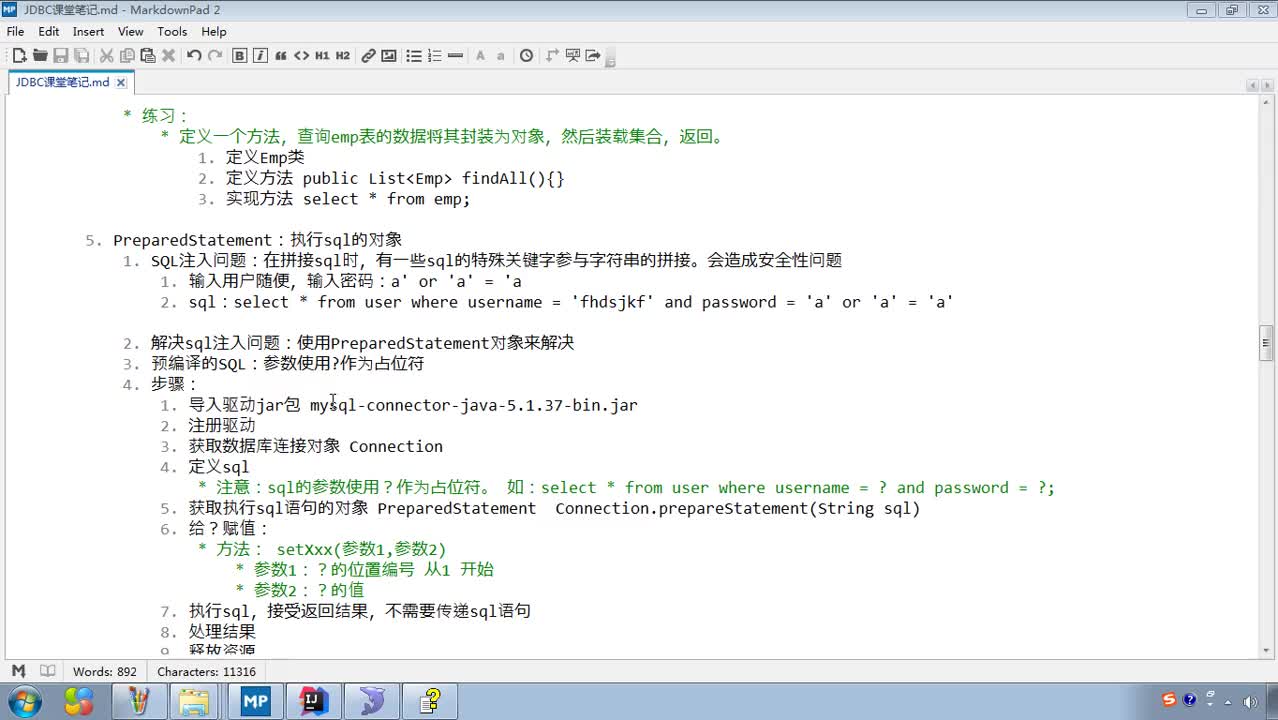Open the dolphin SQLyog taskbar icon
1278x720 pixels.
pyautogui.click(x=371, y=701)
